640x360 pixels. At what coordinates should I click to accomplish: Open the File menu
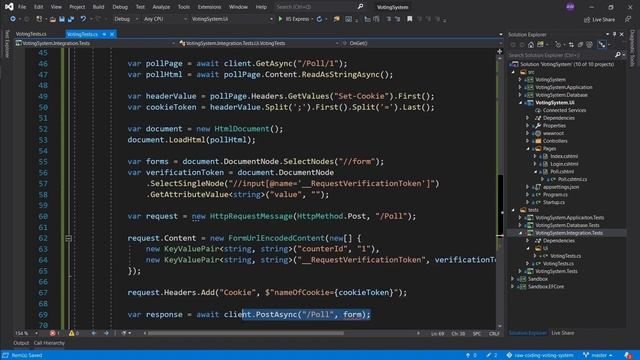22,7
